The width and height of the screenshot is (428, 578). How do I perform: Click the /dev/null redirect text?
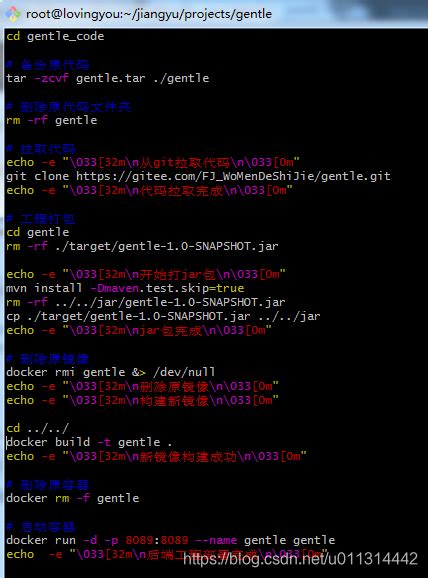tap(184, 372)
